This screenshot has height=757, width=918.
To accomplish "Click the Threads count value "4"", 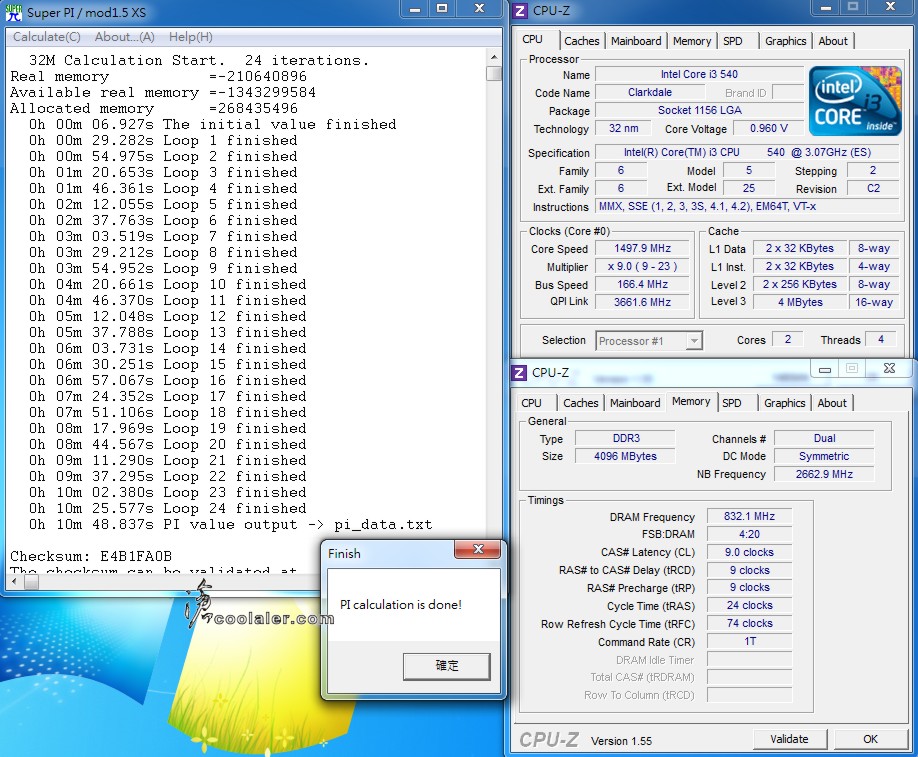I will coord(881,340).
